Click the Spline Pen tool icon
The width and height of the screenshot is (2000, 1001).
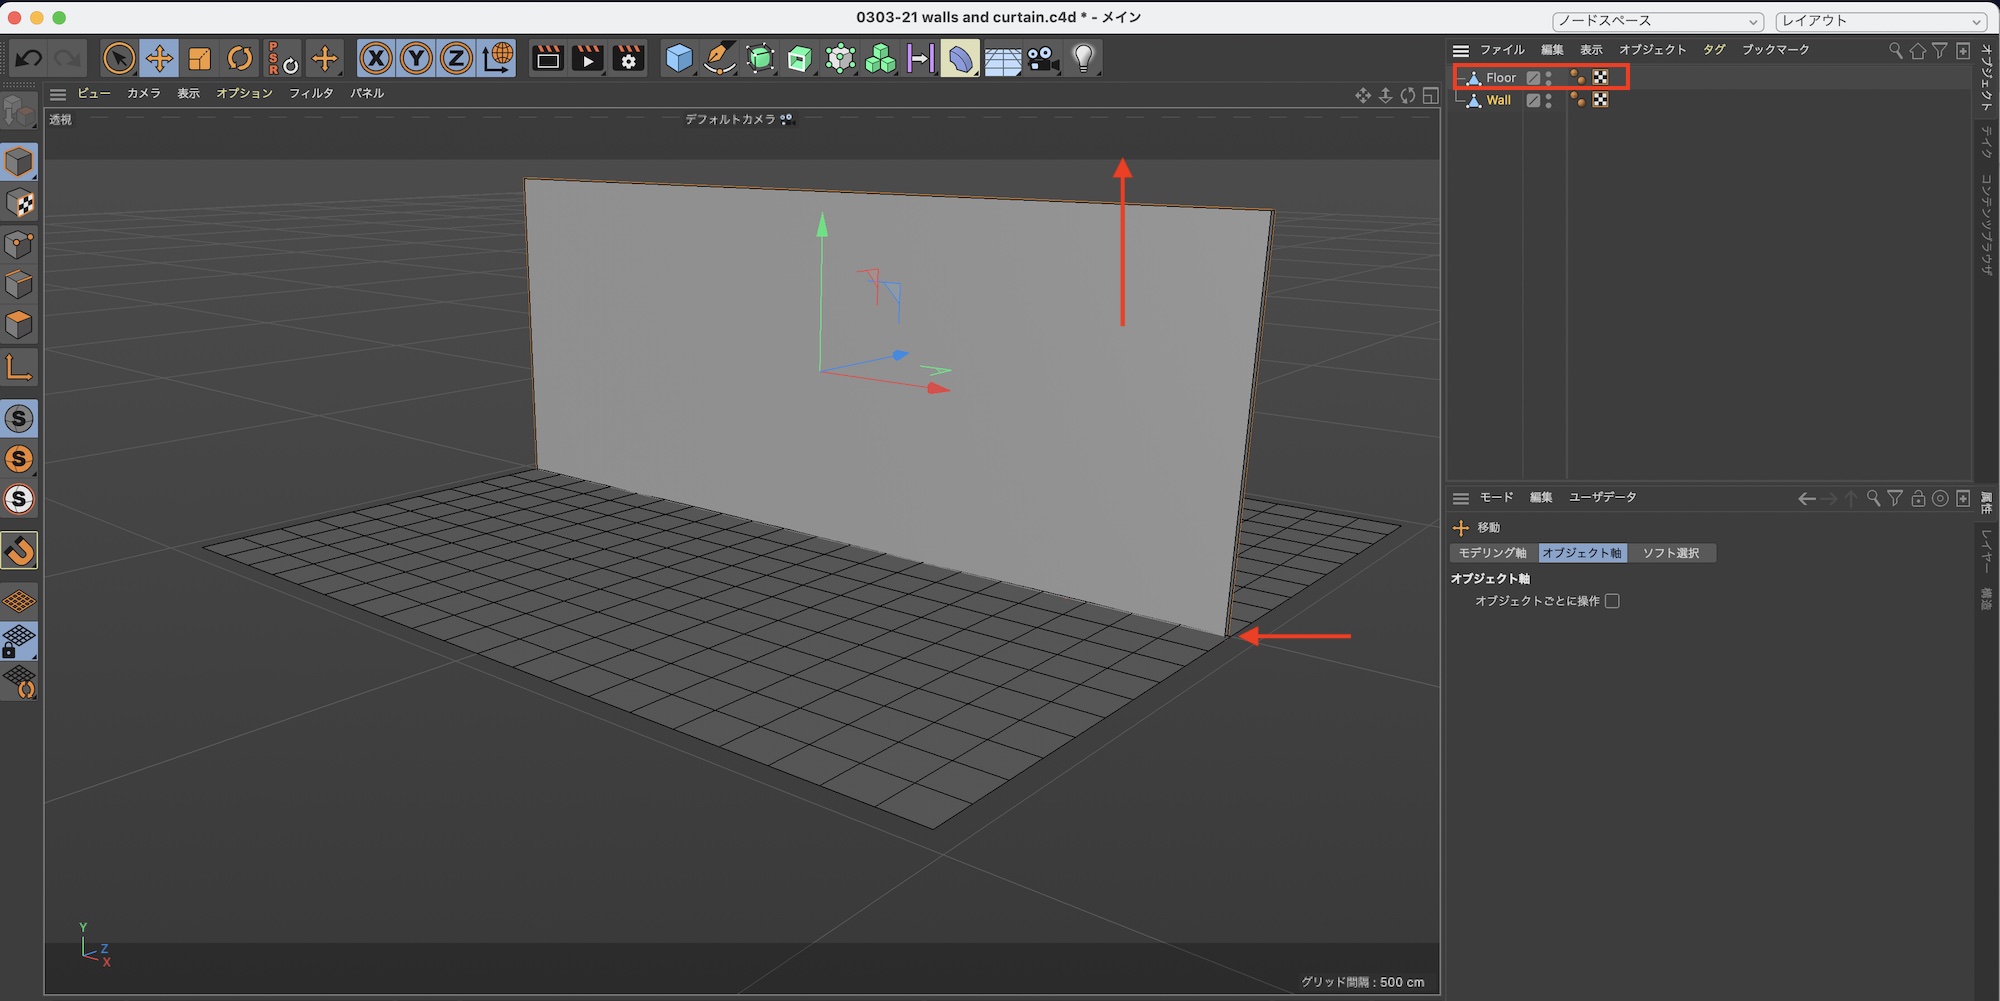tap(719, 59)
